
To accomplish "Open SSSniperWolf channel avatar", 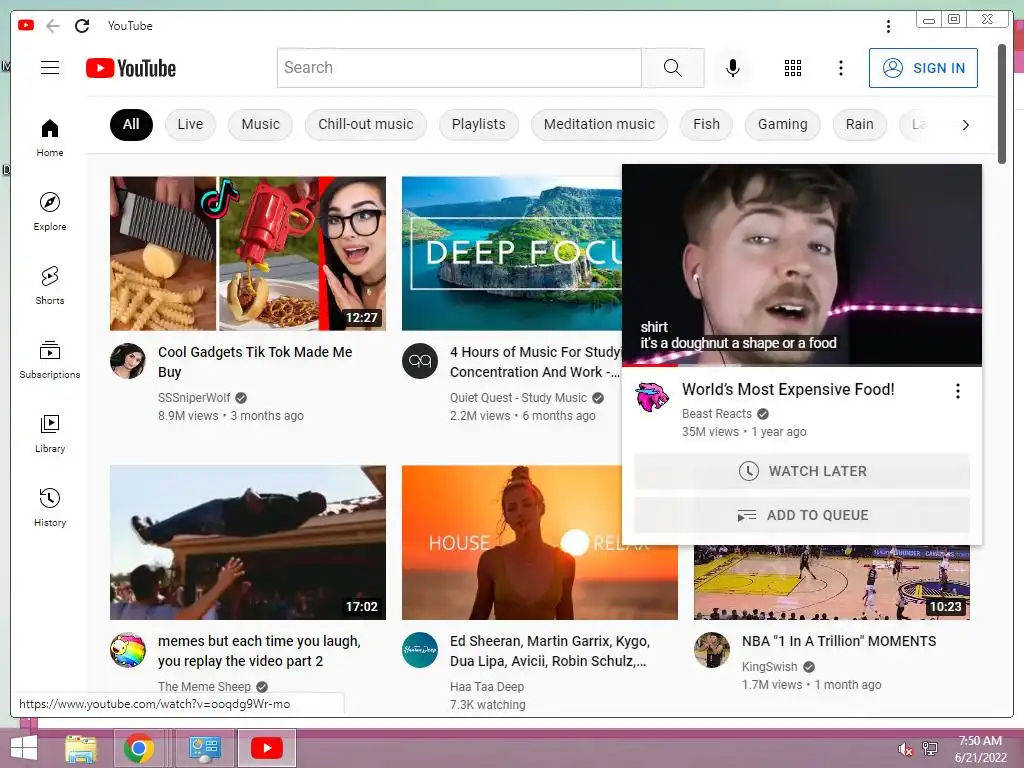I will point(128,360).
